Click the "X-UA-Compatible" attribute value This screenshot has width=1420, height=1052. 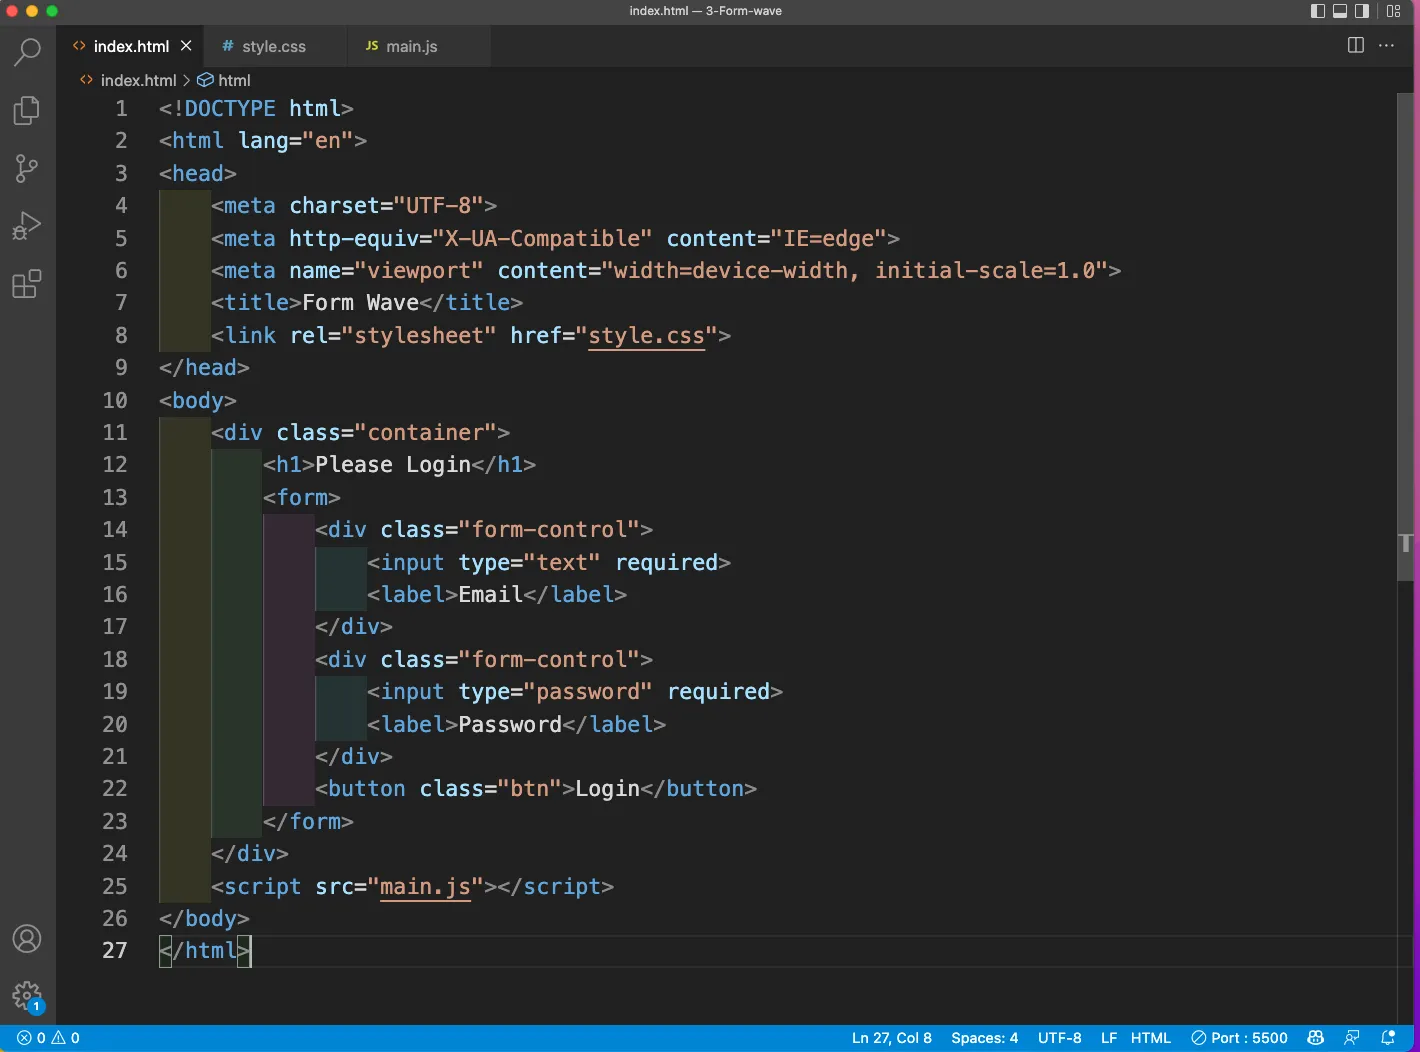coord(543,238)
